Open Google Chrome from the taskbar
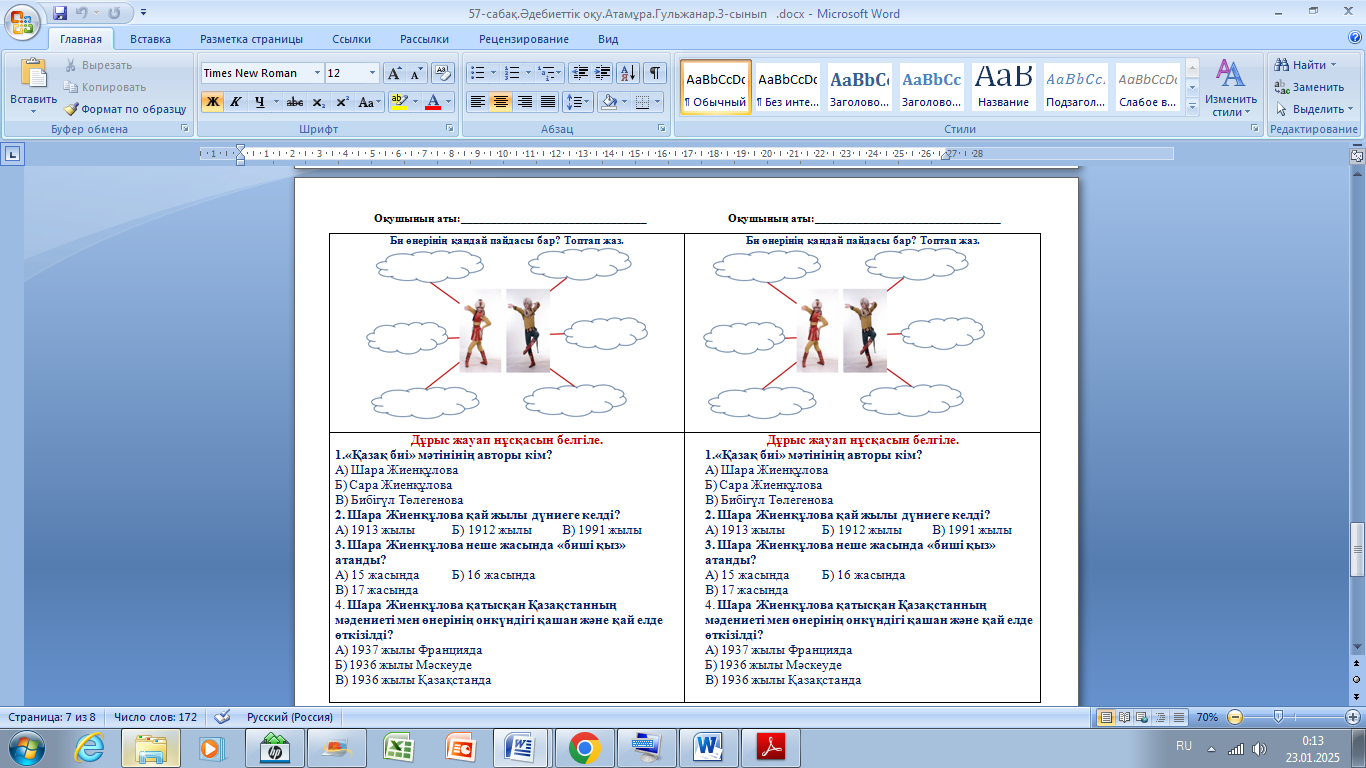Viewport: 1366px width, 768px height. click(x=584, y=747)
